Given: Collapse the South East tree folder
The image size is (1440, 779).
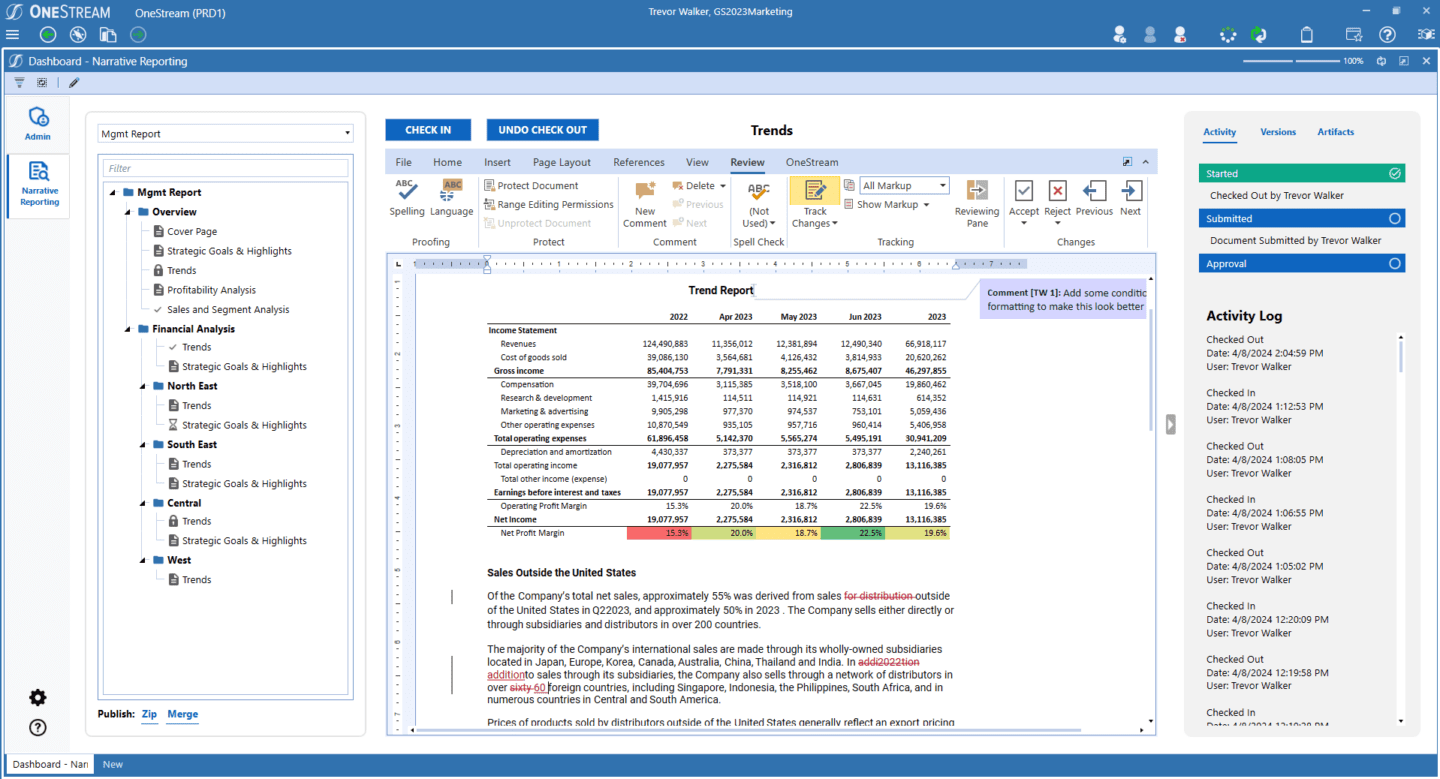Looking at the screenshot, I should click(143, 445).
